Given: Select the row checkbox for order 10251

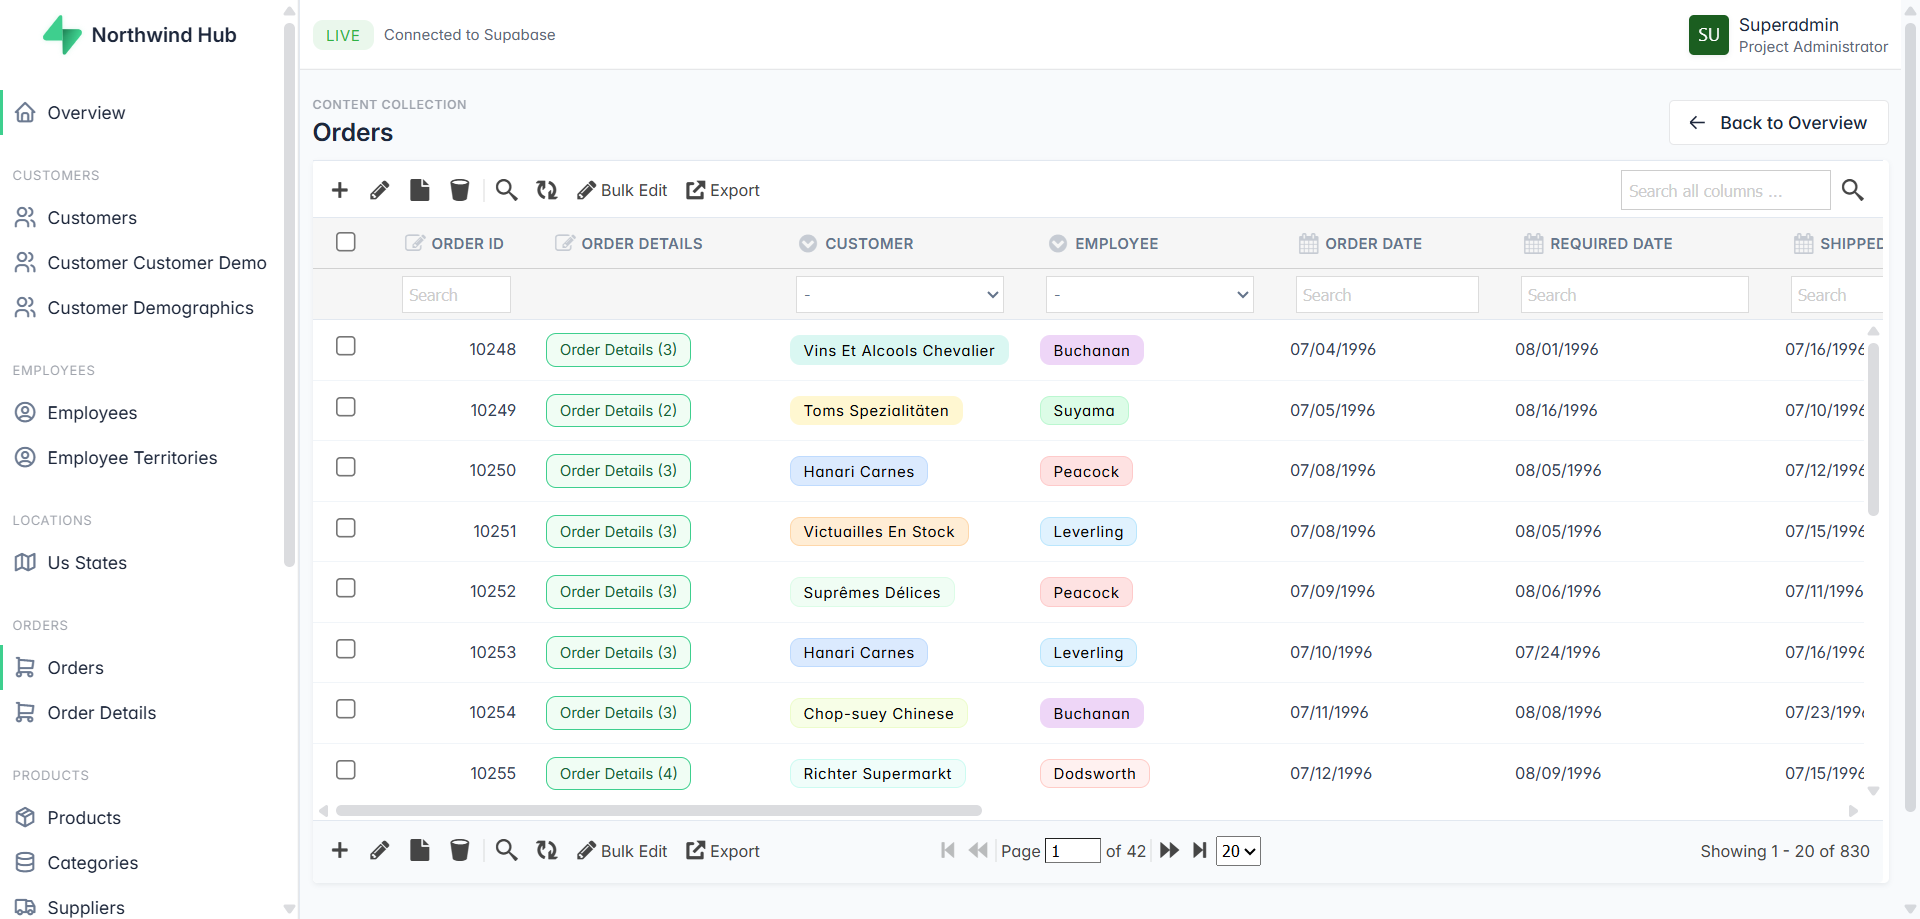Looking at the screenshot, I should pos(346,528).
